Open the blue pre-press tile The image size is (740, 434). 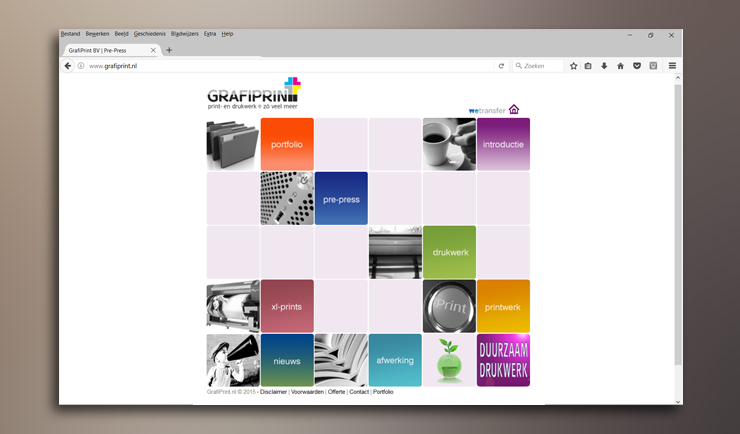(x=341, y=198)
